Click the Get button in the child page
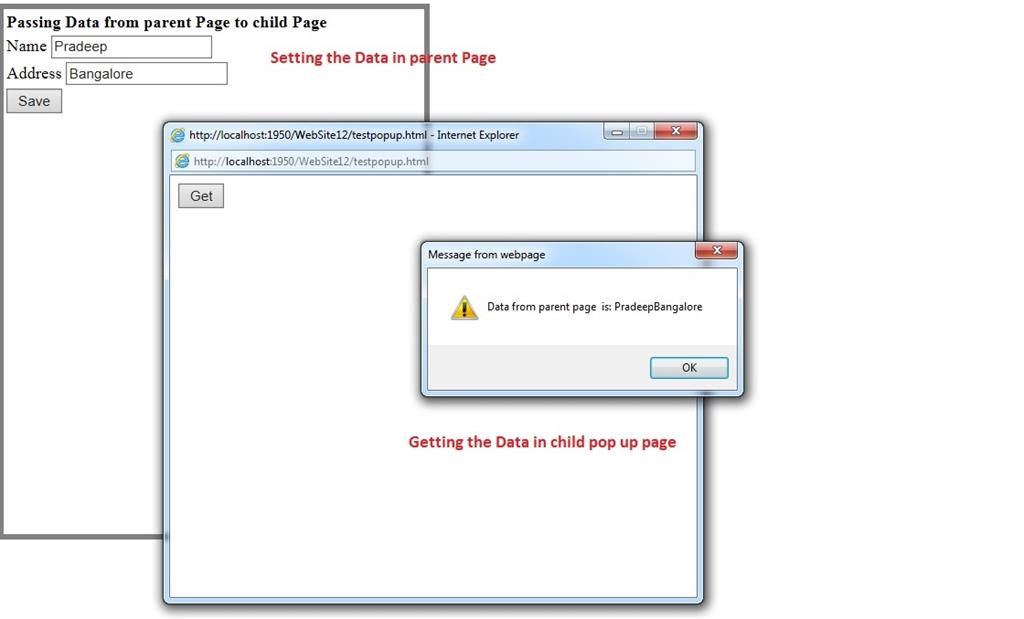Image resolution: width=1024 pixels, height=619 pixels. [200, 196]
